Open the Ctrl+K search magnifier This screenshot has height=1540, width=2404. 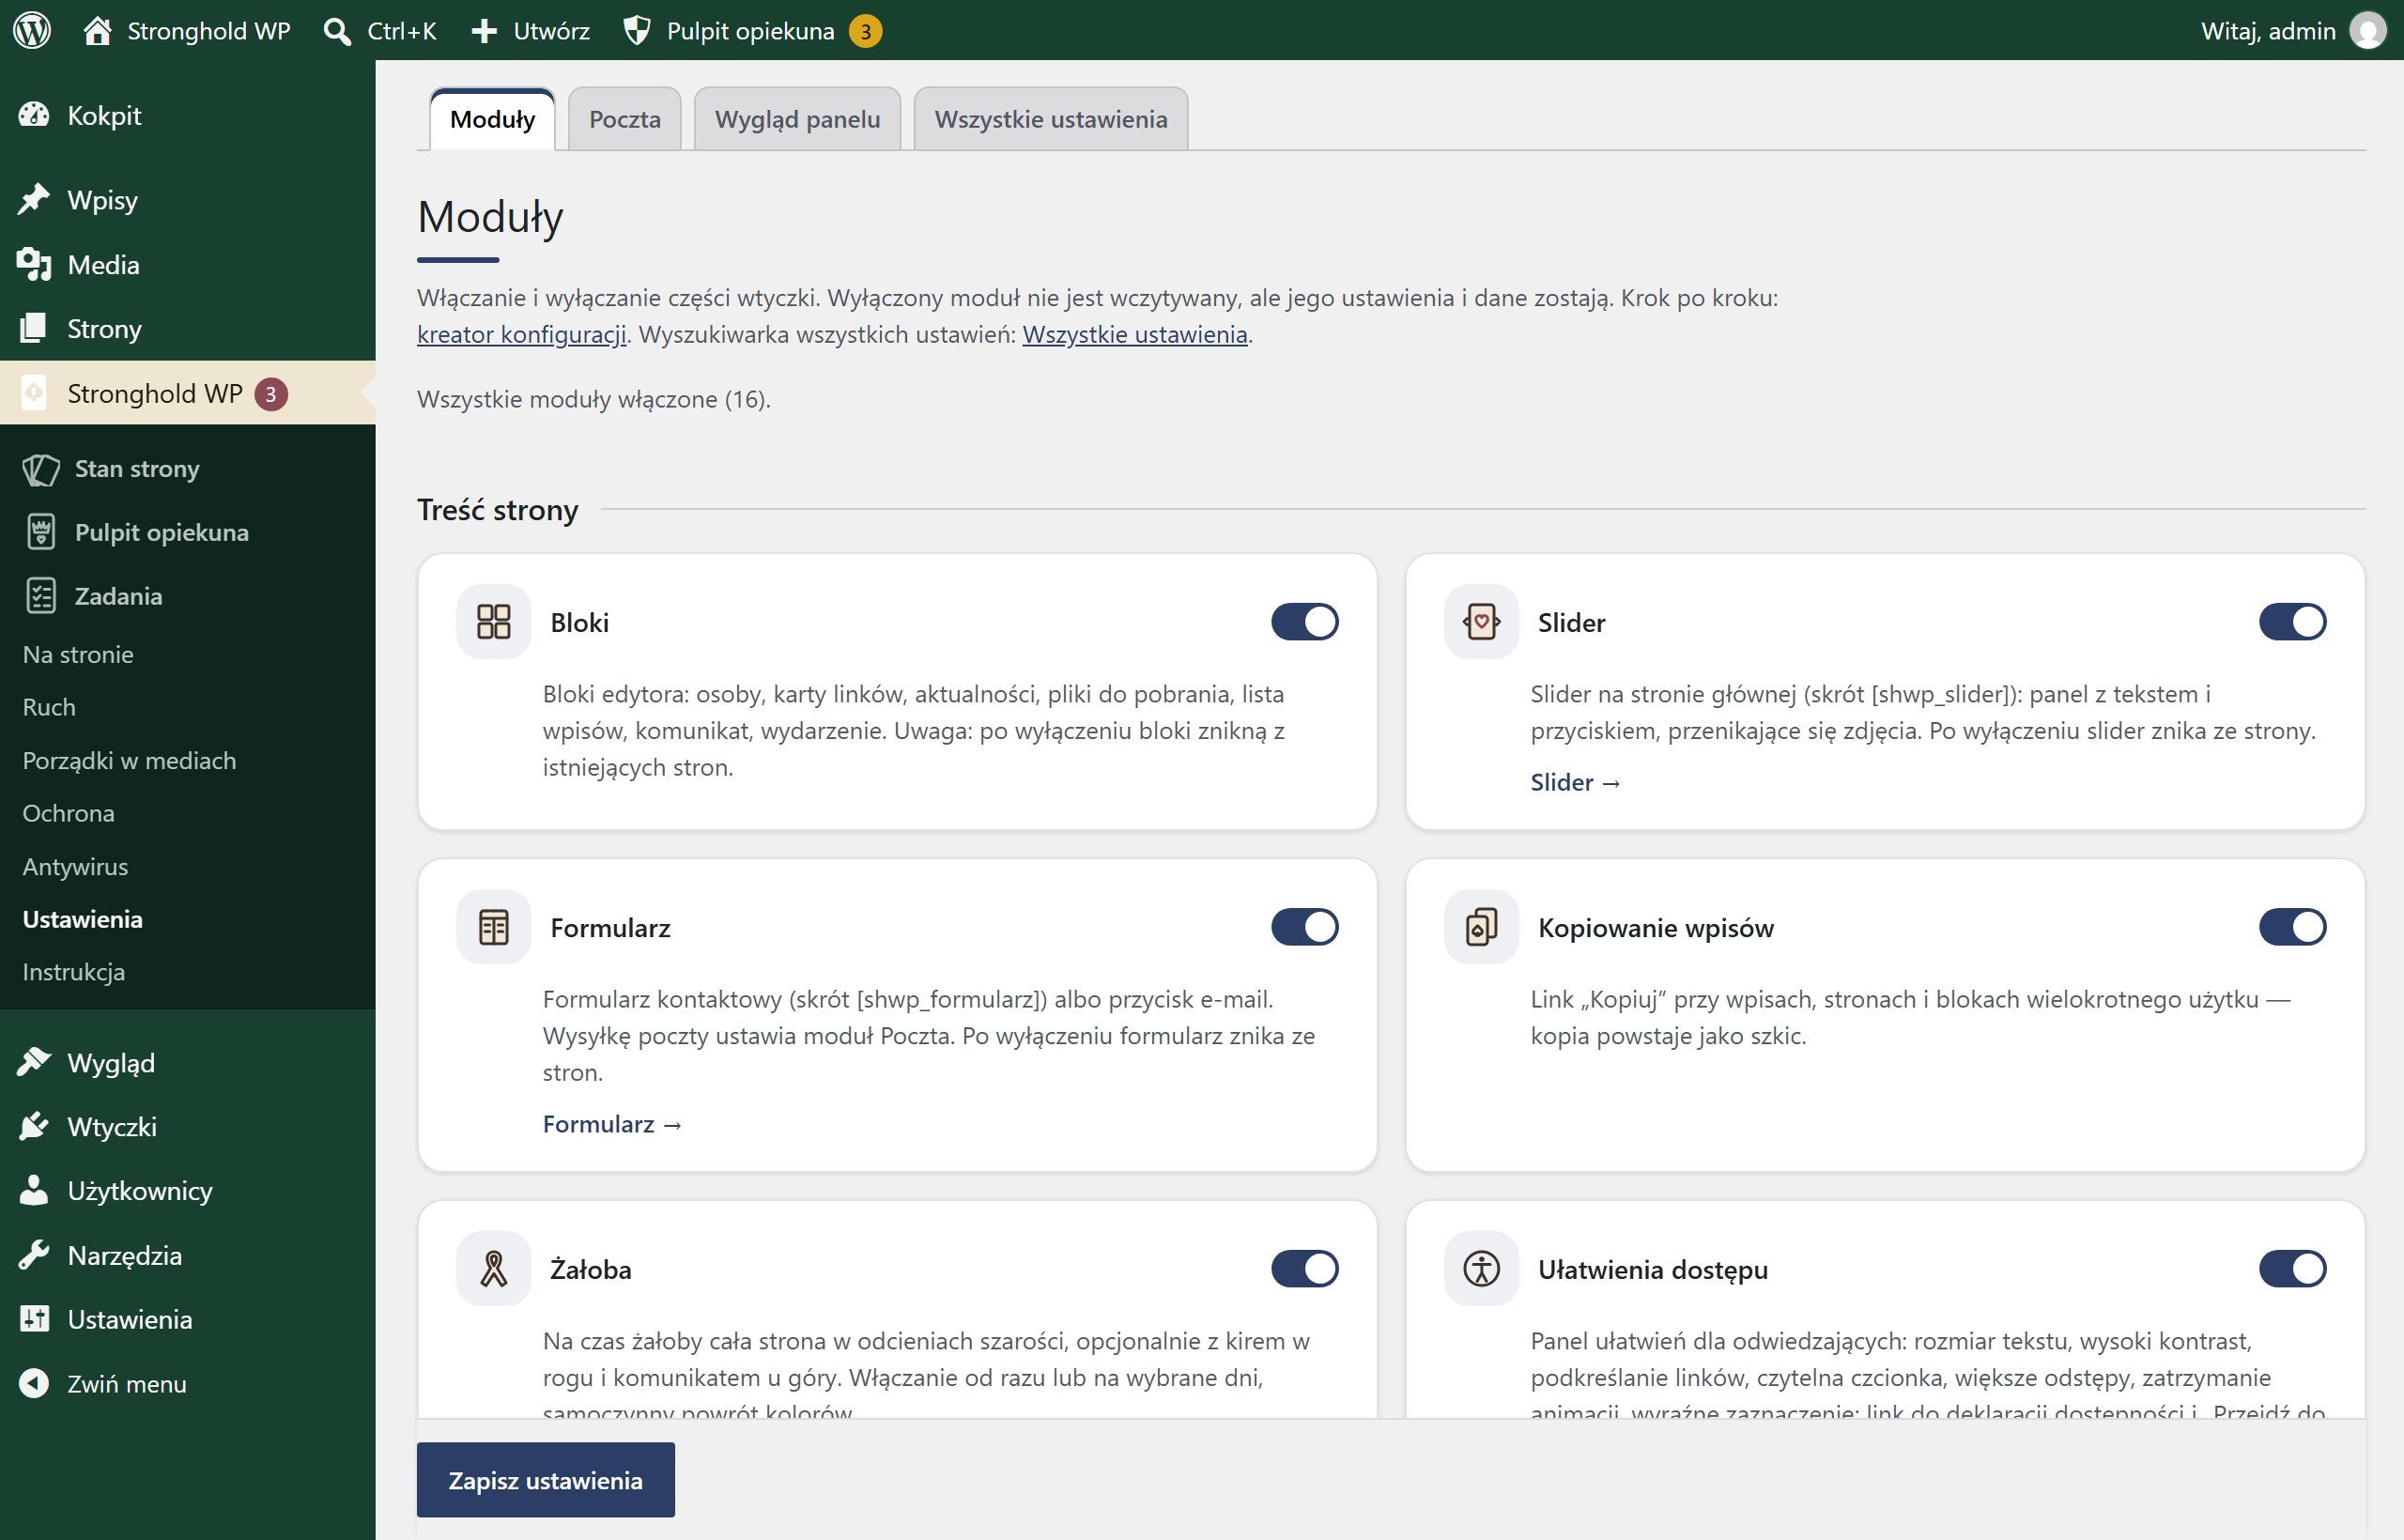[338, 31]
